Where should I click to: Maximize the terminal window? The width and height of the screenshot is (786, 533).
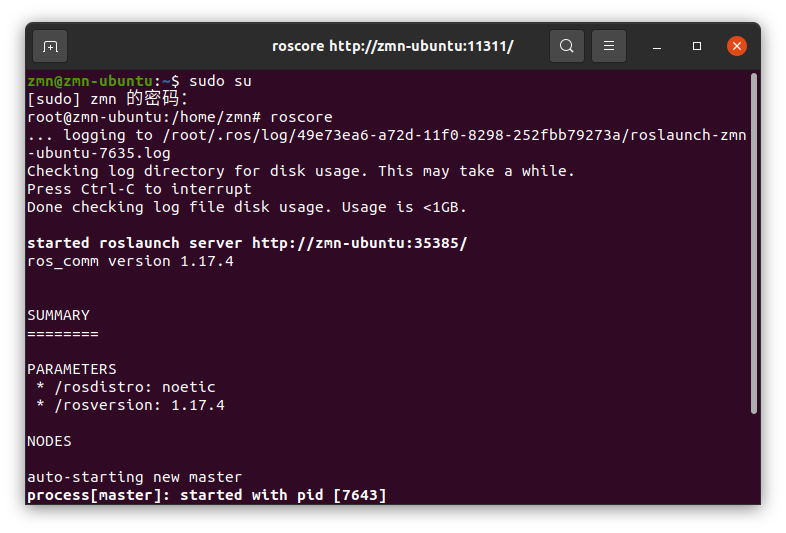pyautogui.click(x=697, y=46)
